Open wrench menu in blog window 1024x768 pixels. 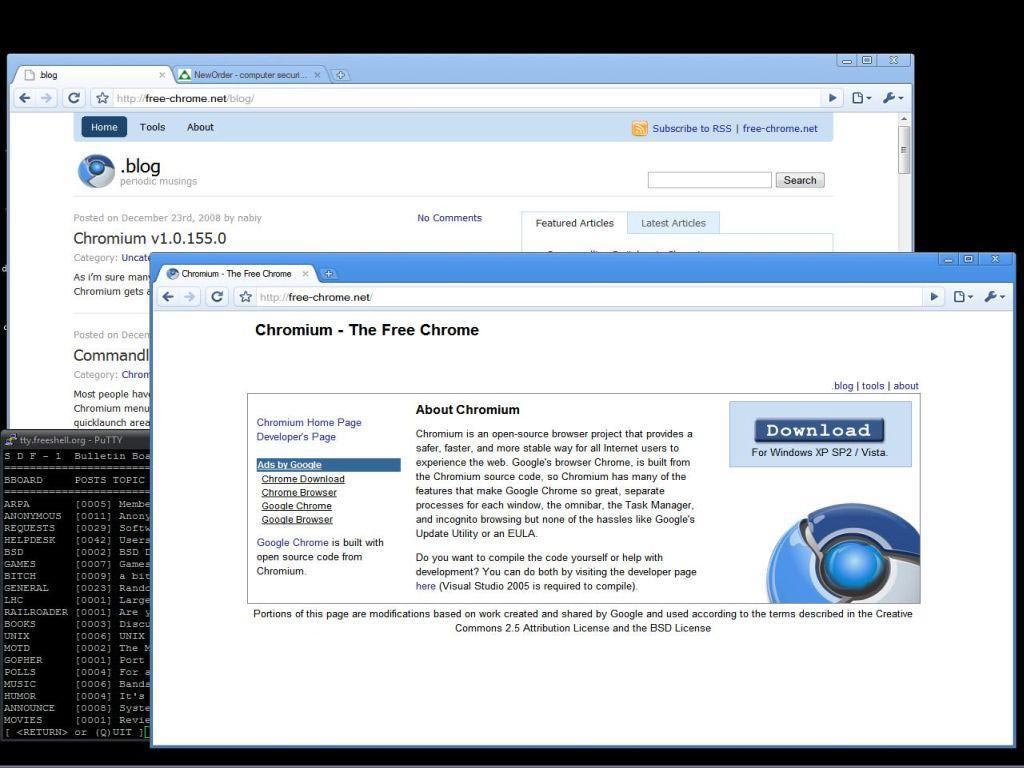click(x=893, y=98)
